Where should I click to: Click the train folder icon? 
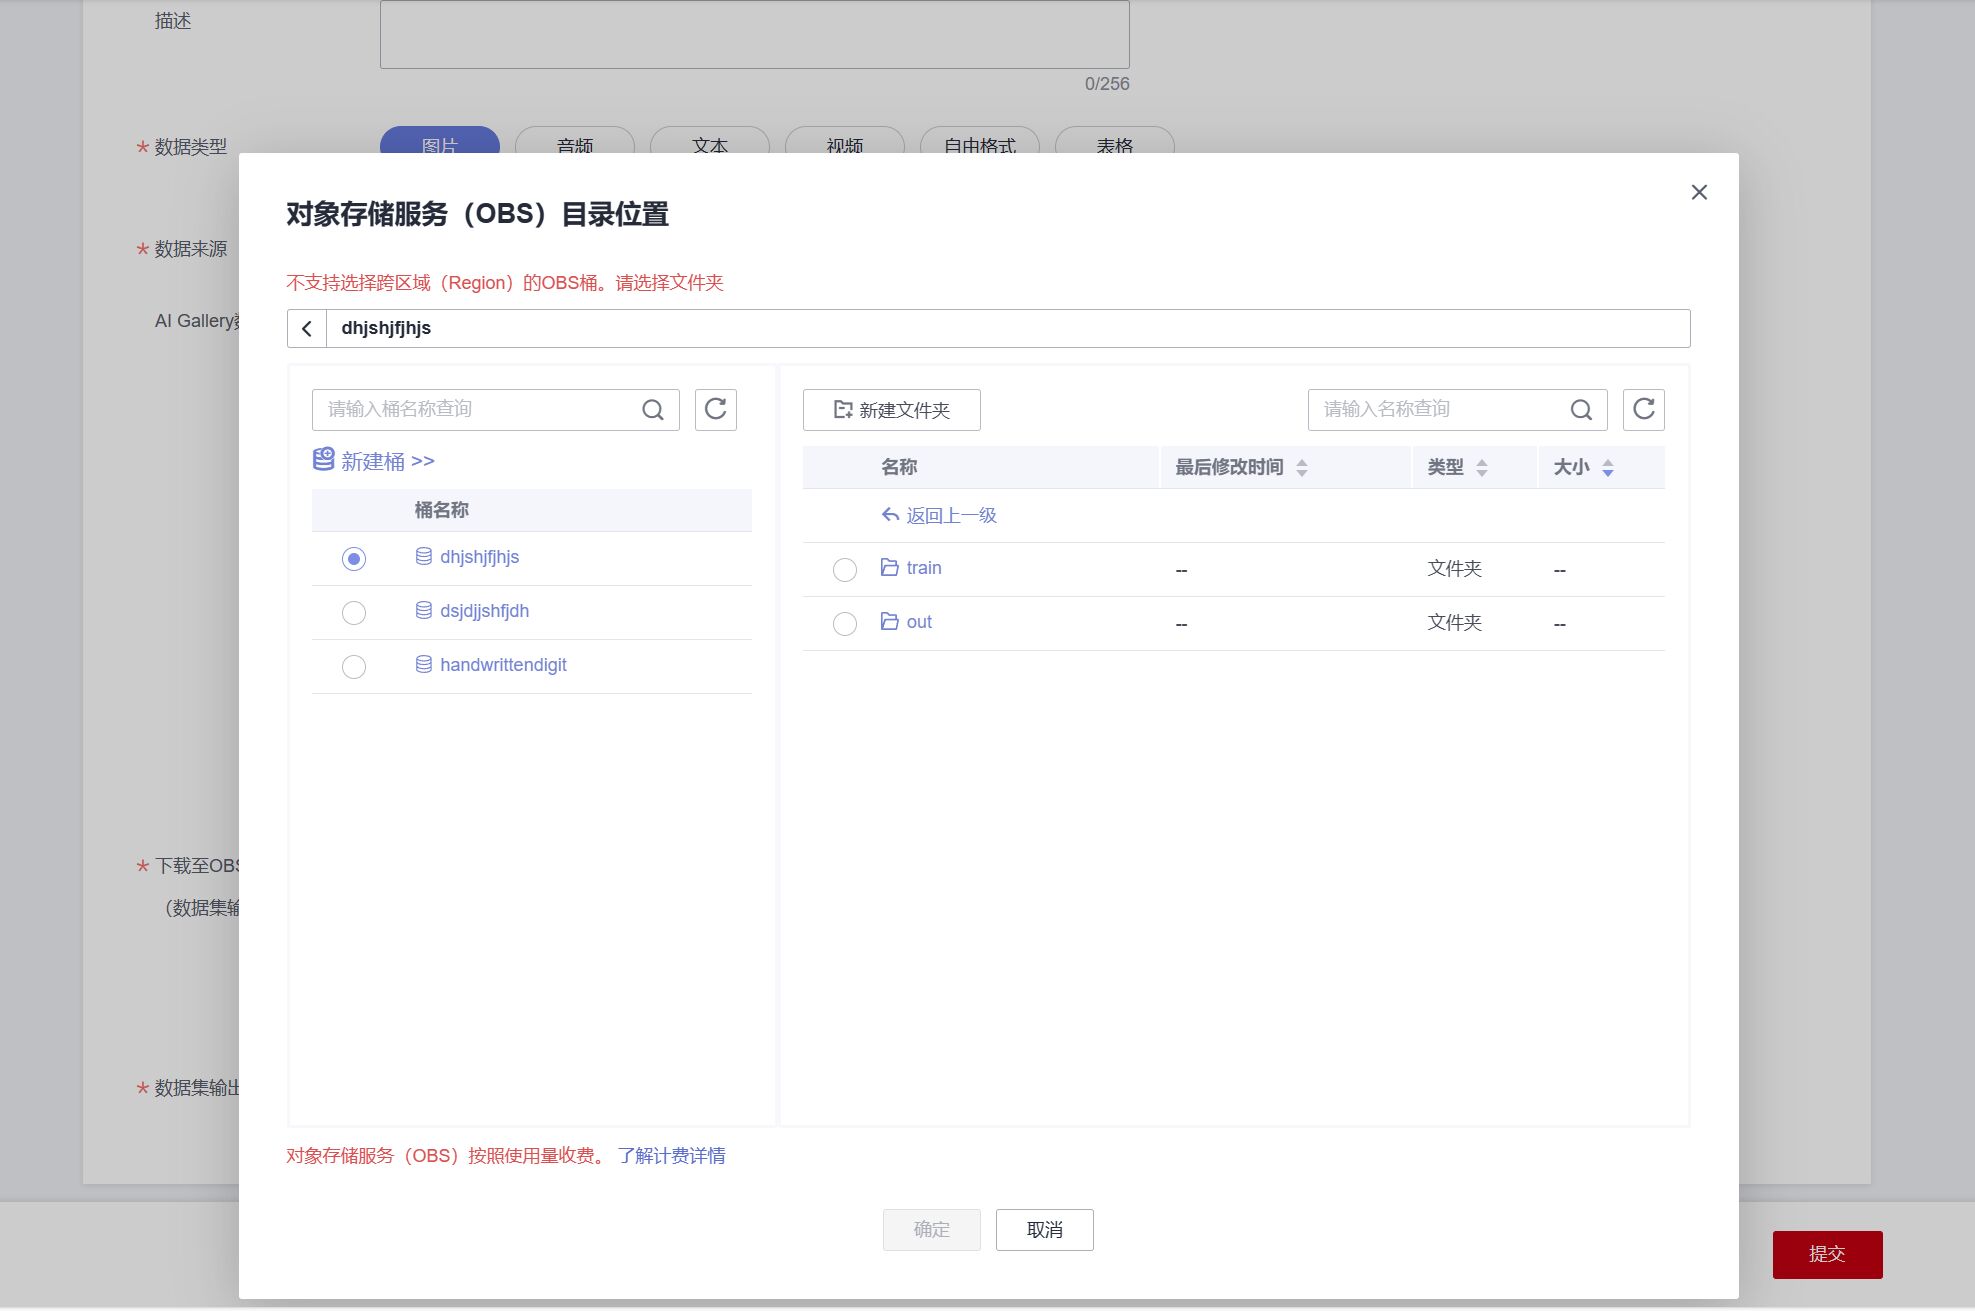[x=889, y=567]
